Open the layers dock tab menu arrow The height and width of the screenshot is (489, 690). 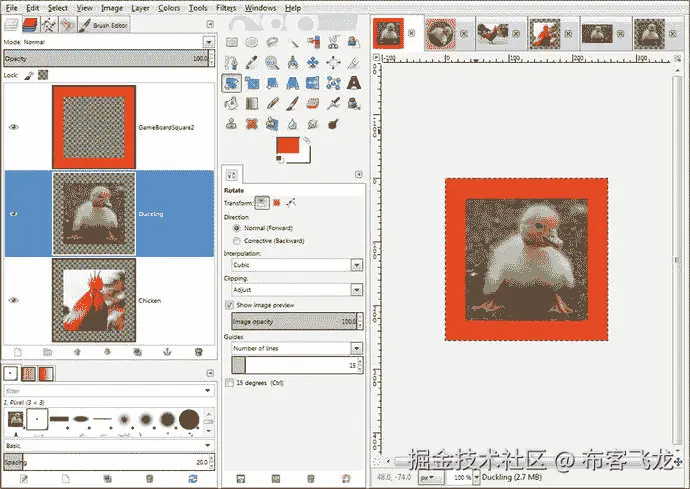coord(210,24)
